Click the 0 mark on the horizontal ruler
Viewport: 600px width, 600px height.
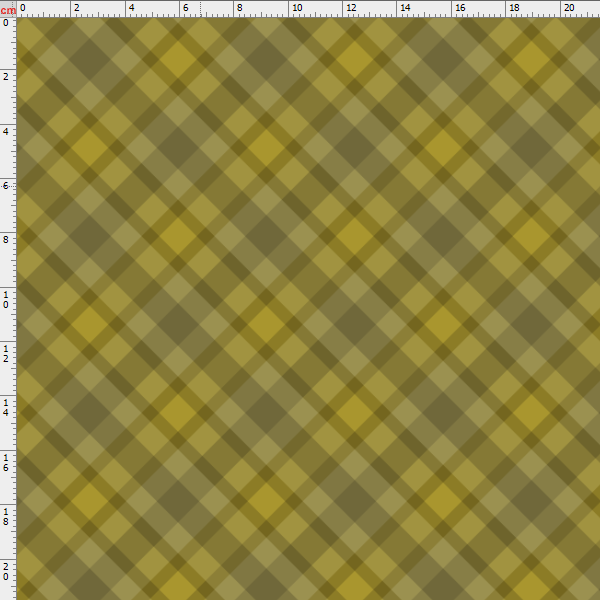23,8
